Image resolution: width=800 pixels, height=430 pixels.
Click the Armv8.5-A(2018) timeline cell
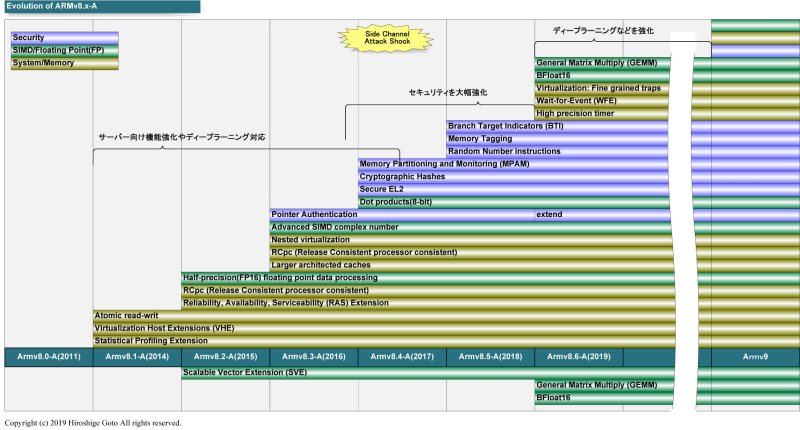(x=490, y=357)
